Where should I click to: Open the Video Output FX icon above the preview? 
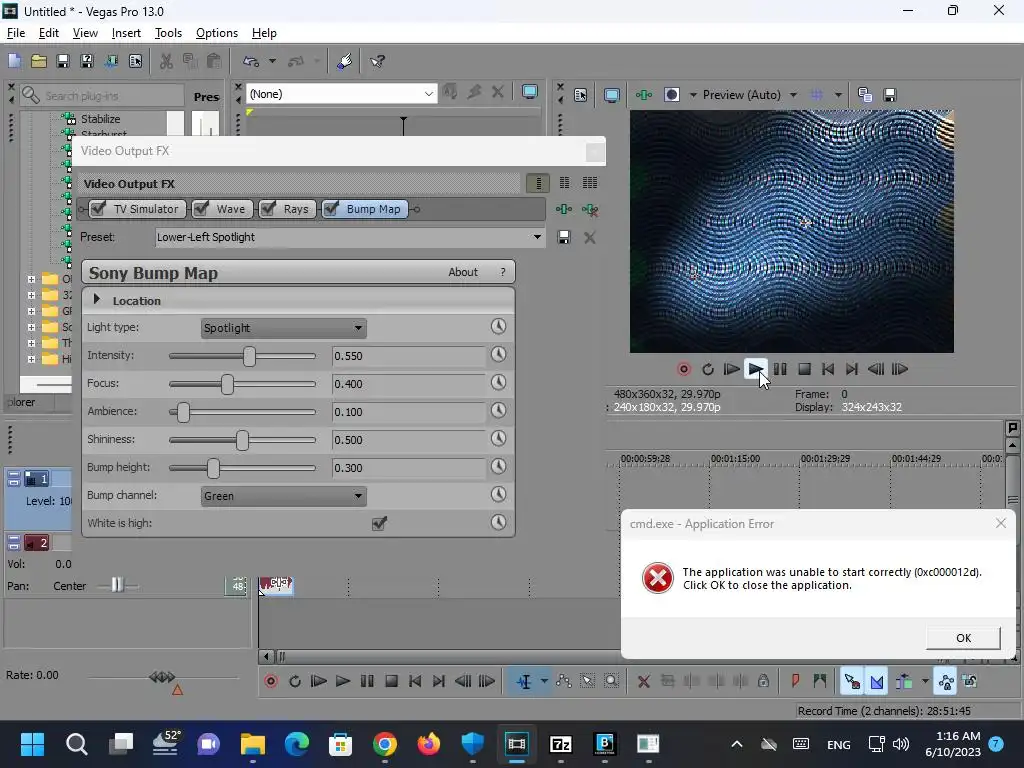pyautogui.click(x=644, y=95)
